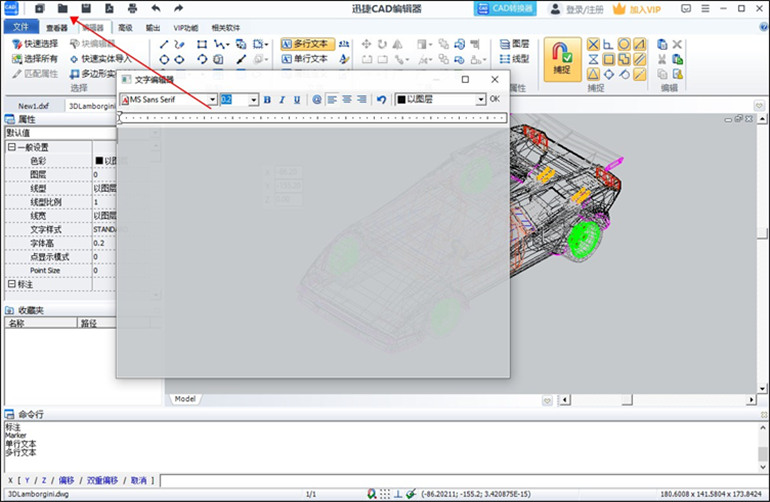
Task: Collapse the 标注 section in properties panel
Action: click(12, 284)
